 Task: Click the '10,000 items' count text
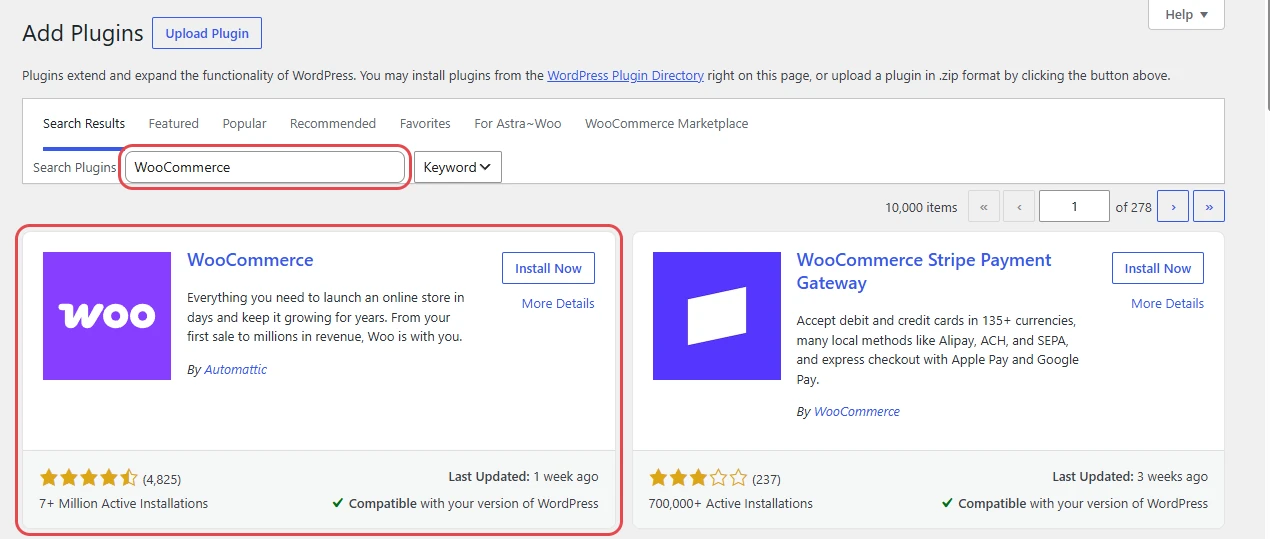[x=921, y=208]
